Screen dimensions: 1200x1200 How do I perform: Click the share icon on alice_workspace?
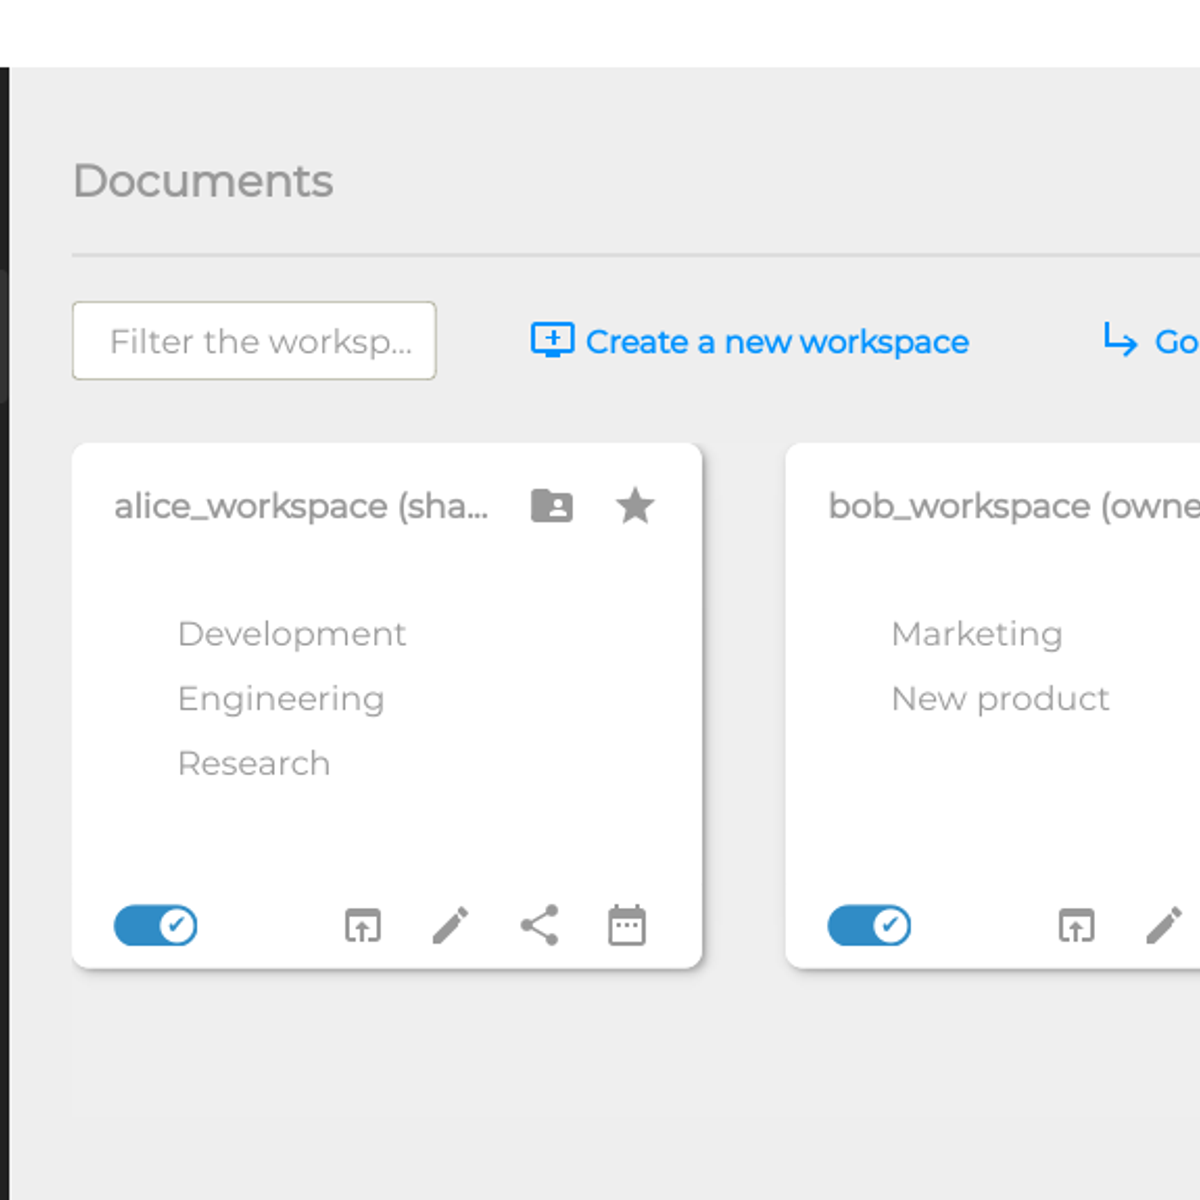(538, 926)
